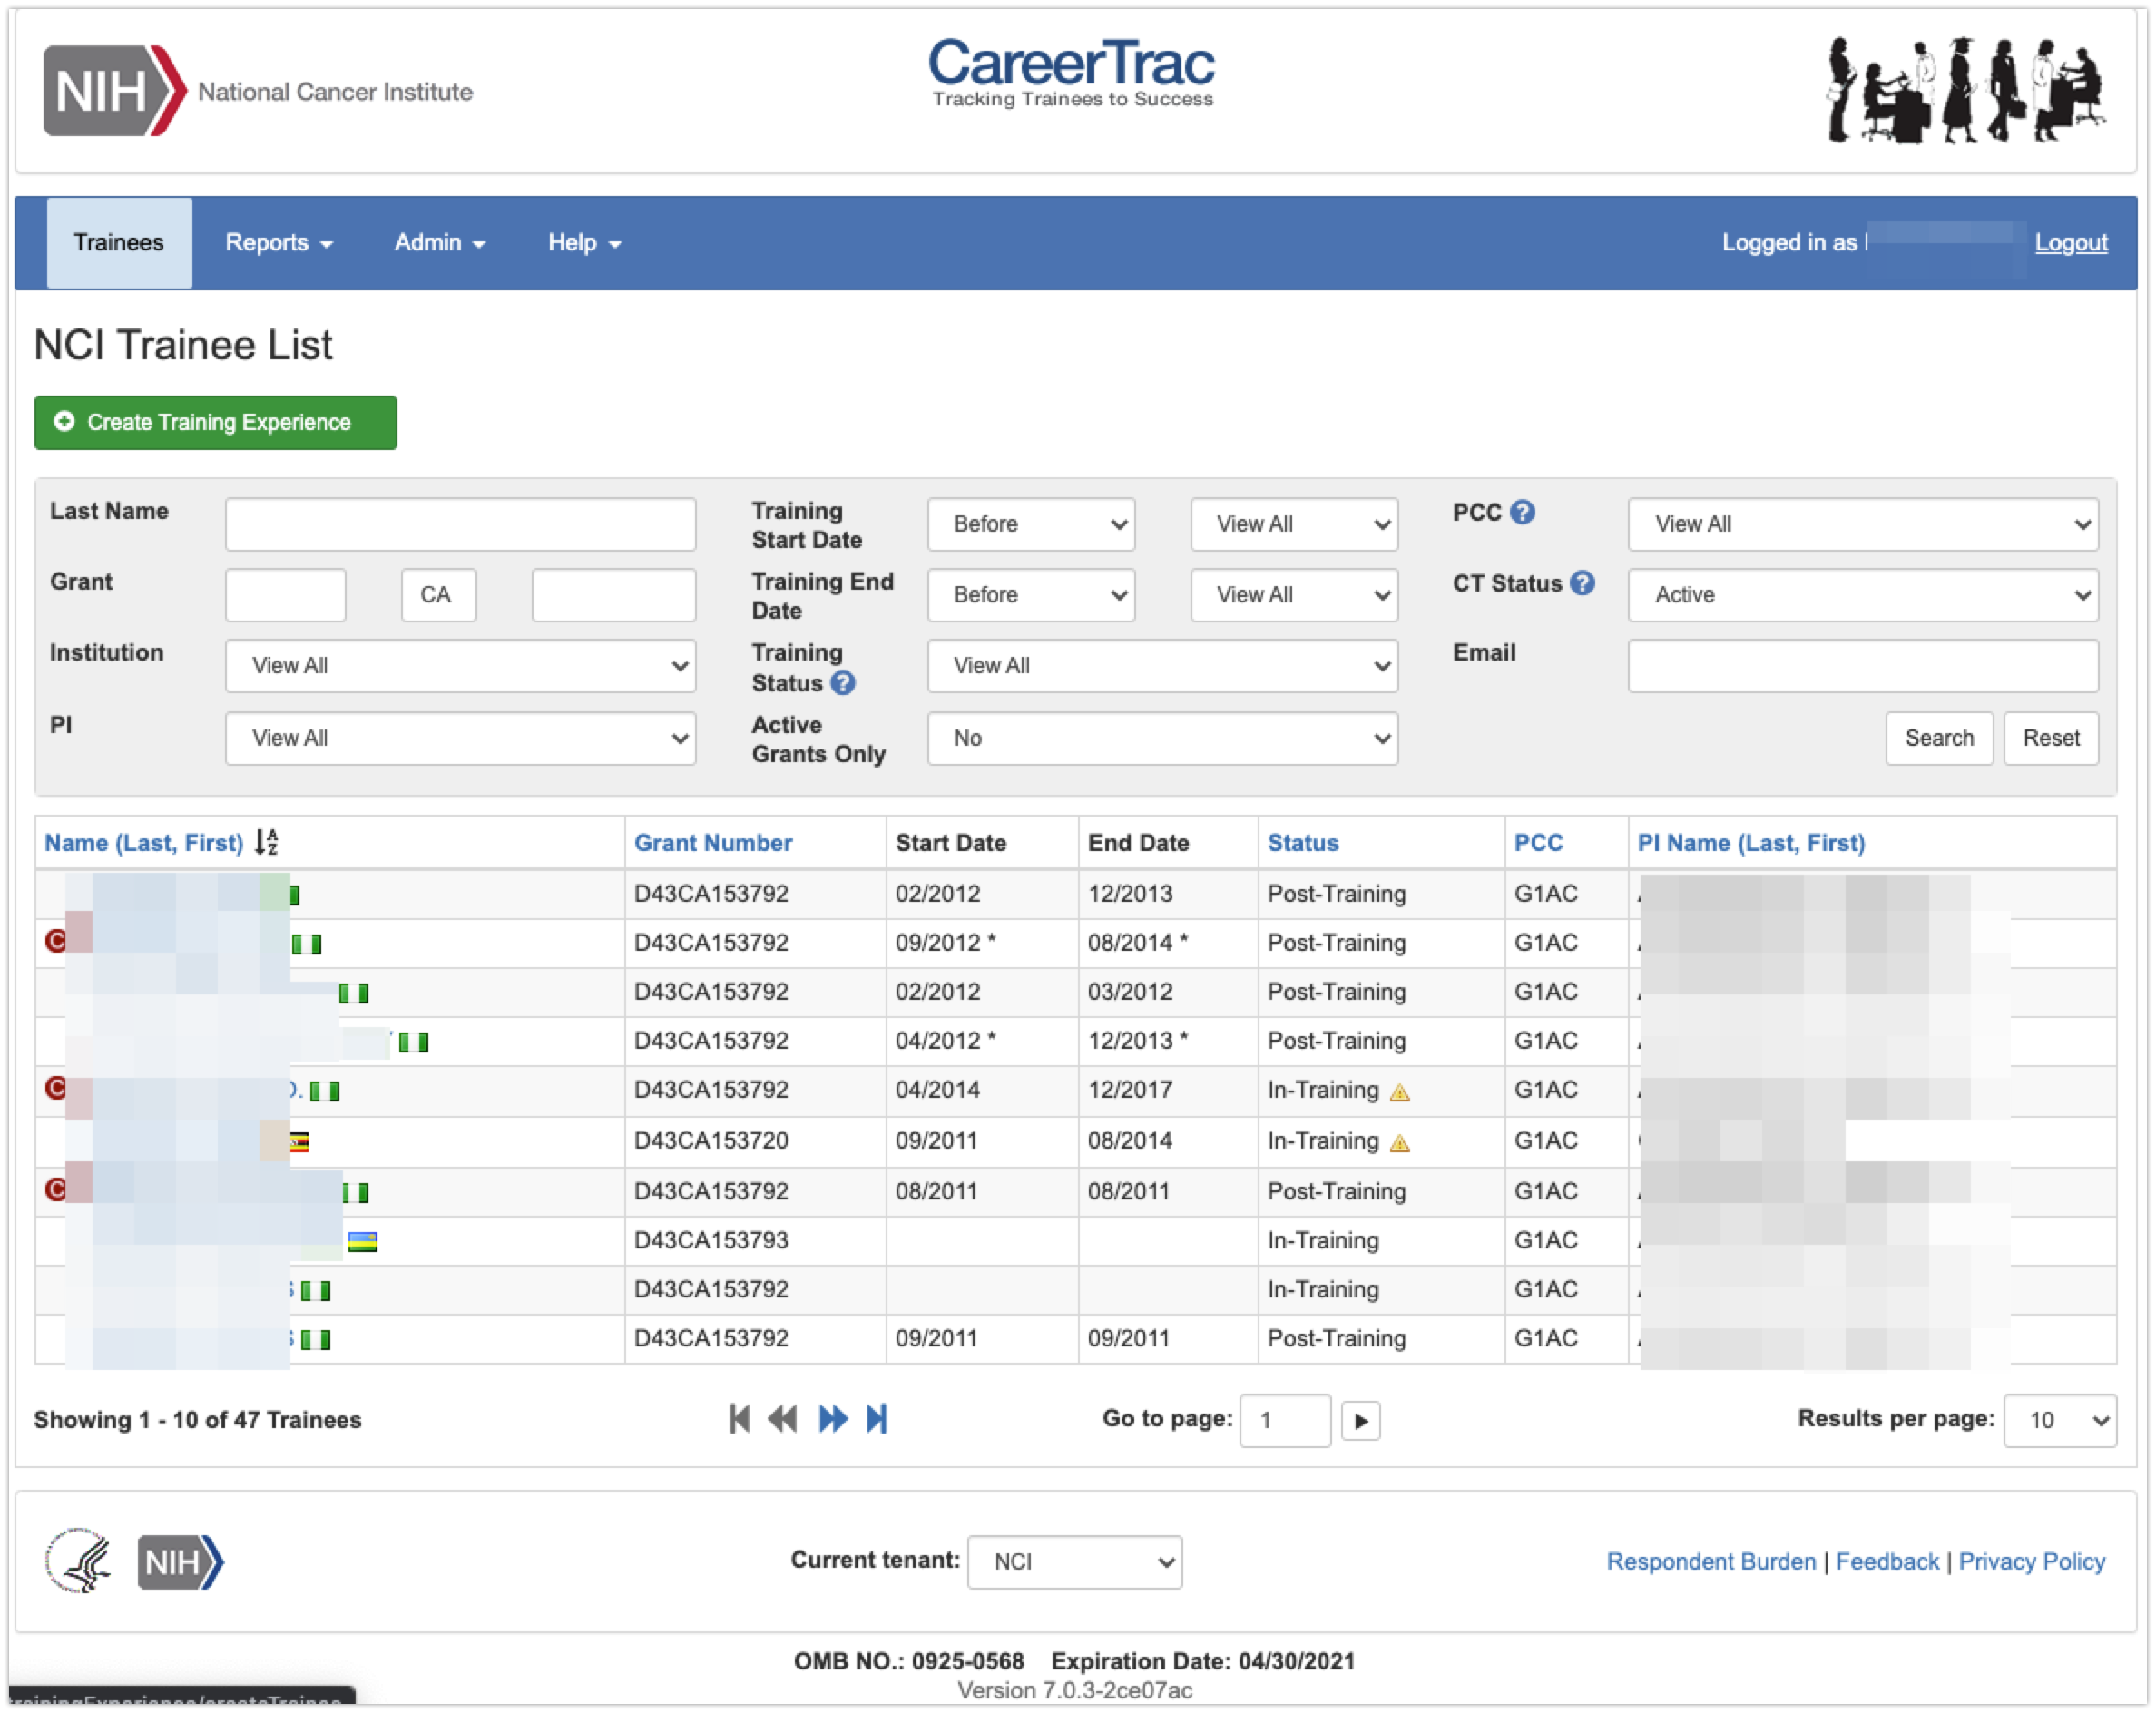Click the previous page double-arrow icon
Viewport: 2156px width, 1713px height.
click(x=783, y=1418)
